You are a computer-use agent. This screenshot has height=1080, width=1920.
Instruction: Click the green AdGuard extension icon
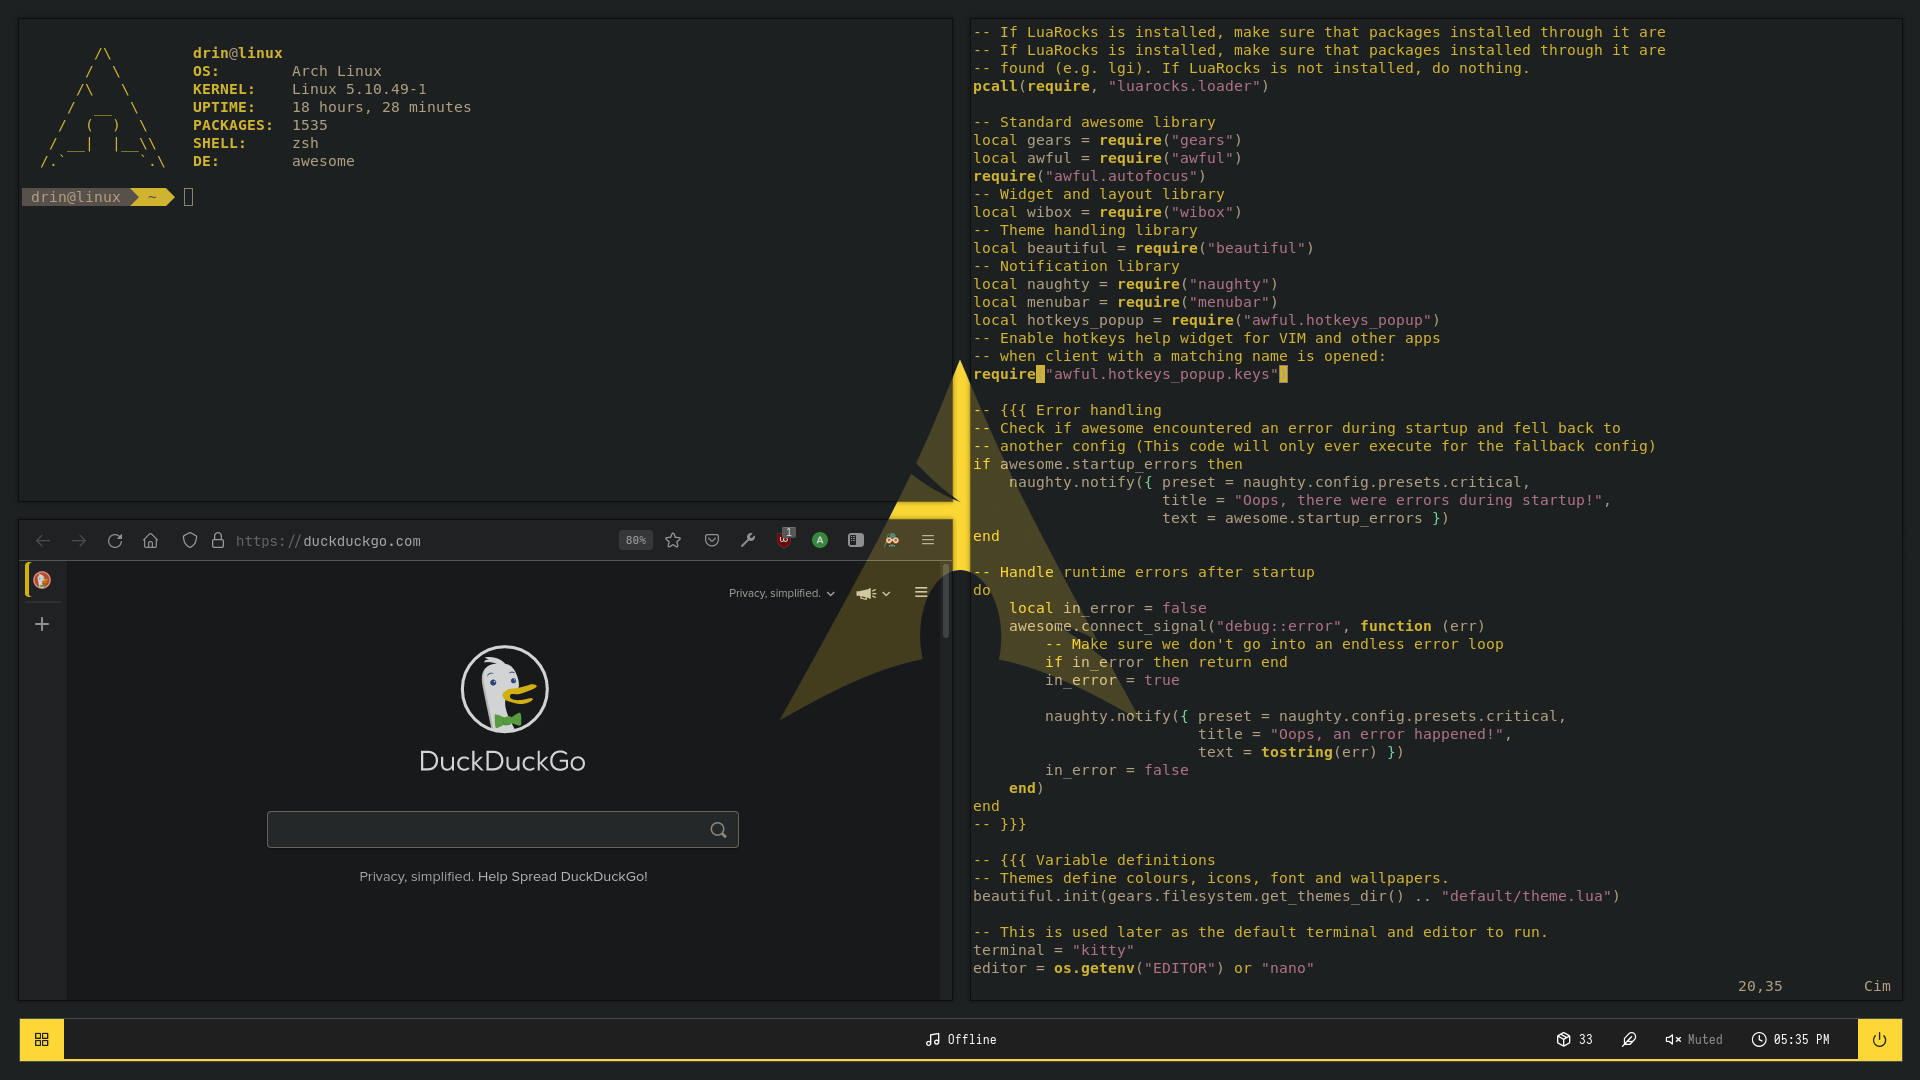coord(820,540)
